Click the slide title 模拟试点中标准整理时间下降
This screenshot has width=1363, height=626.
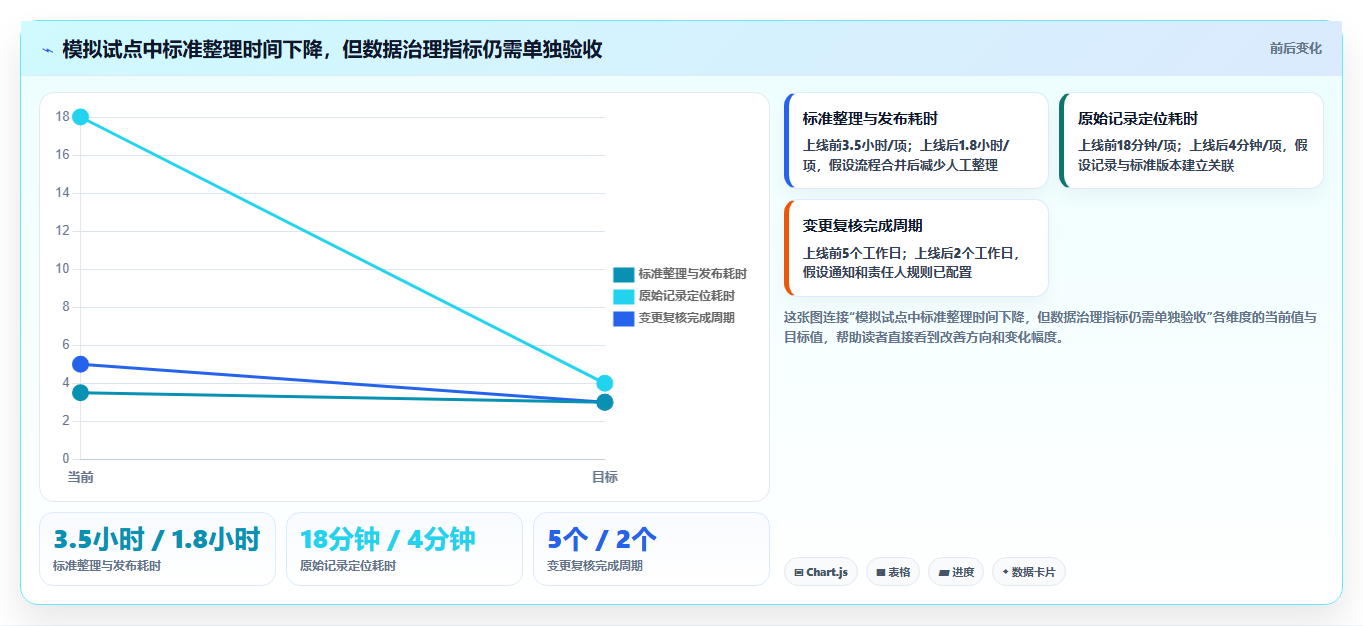(332, 49)
